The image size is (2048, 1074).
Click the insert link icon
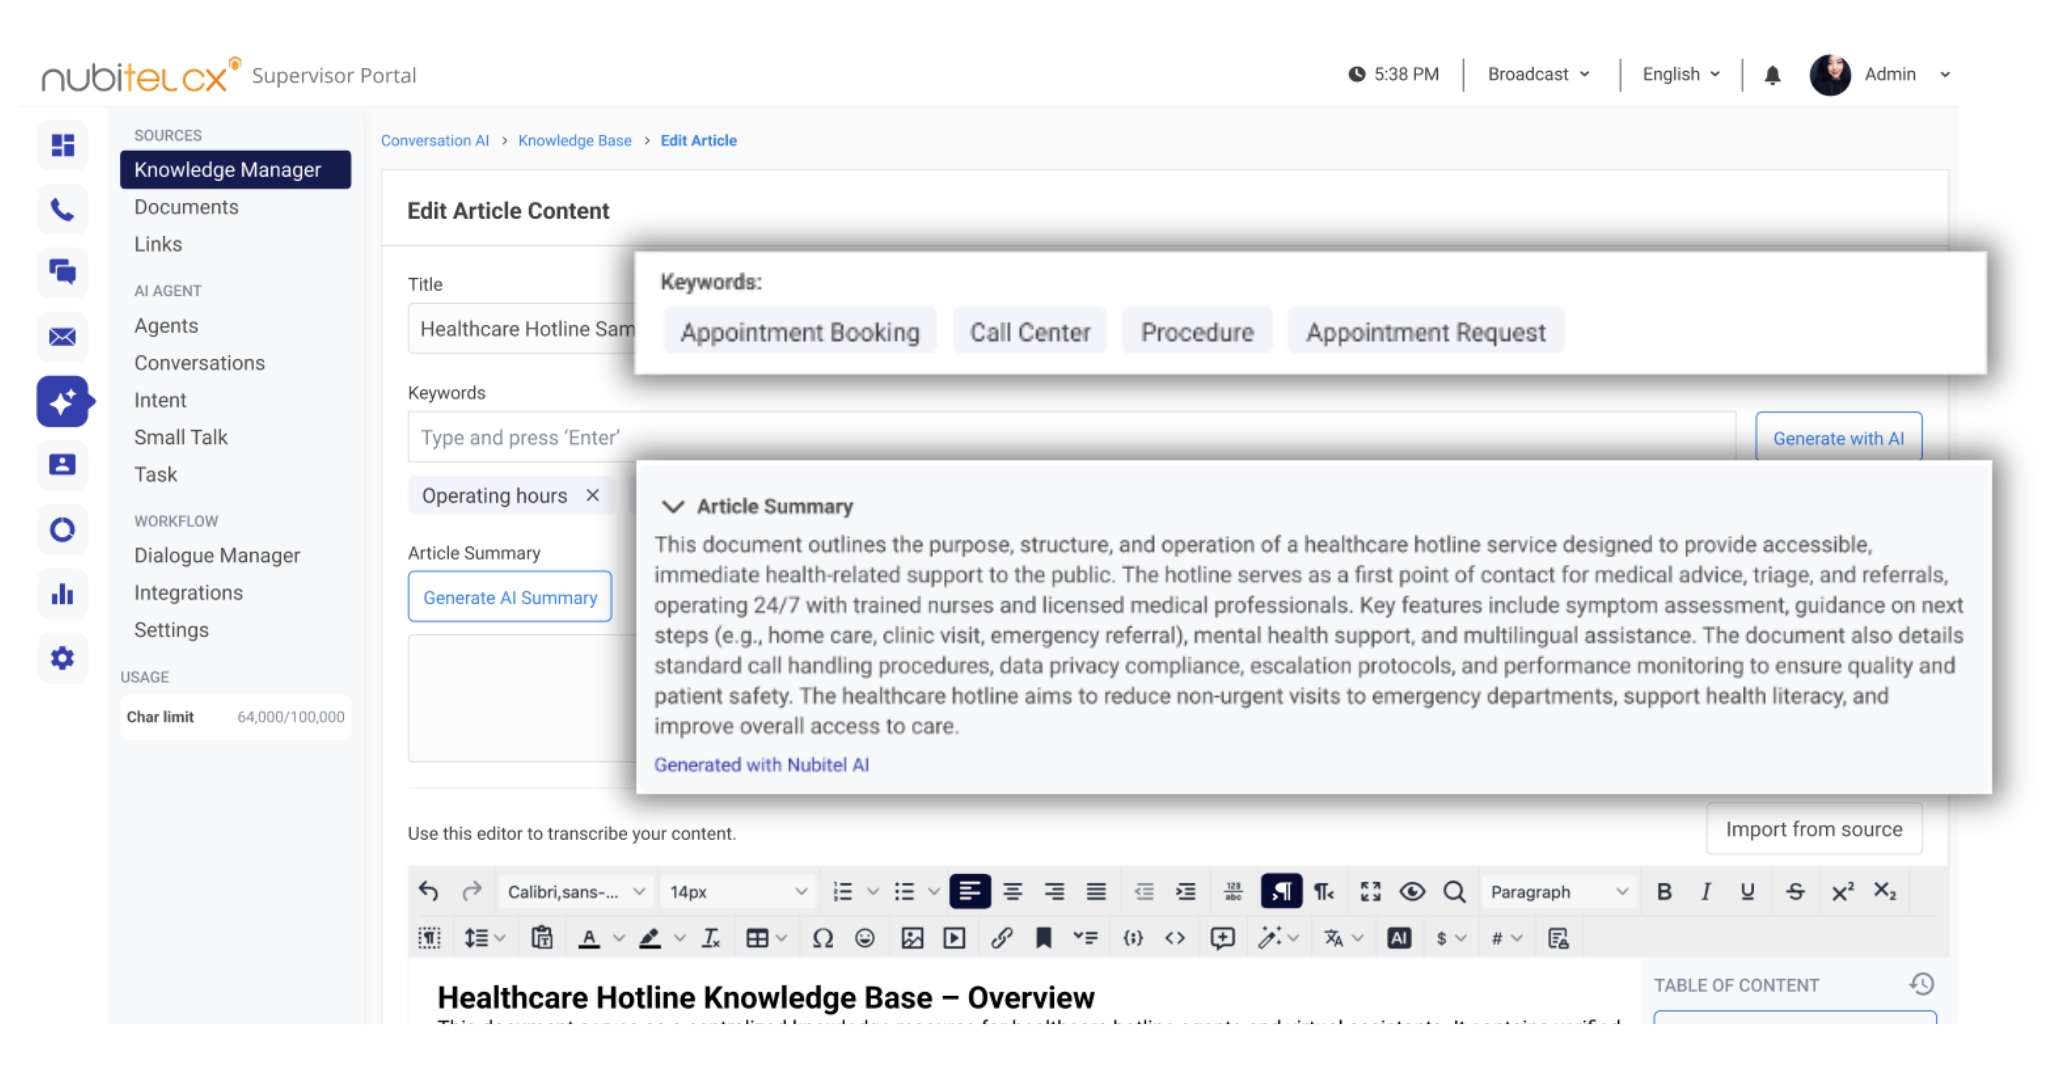(x=1001, y=938)
